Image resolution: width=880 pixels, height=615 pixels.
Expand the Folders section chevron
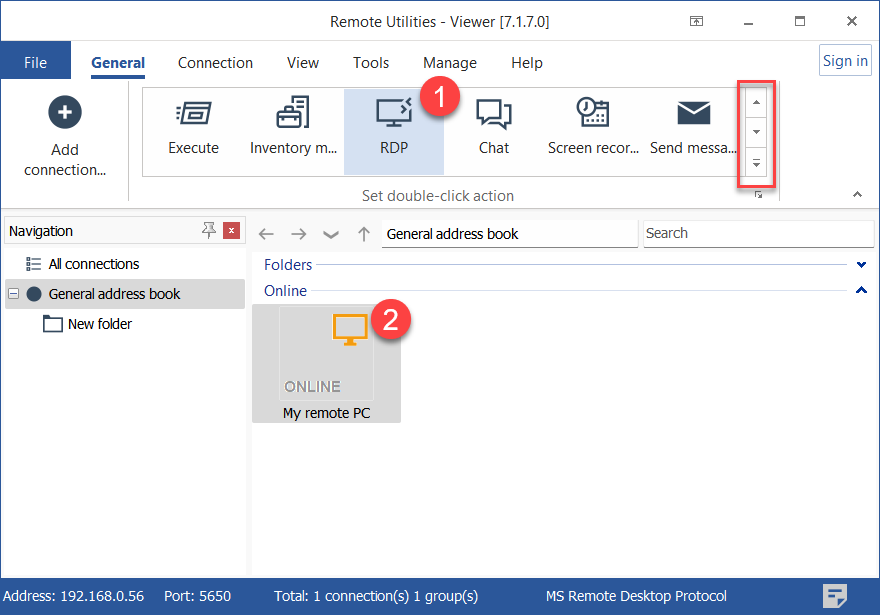tap(861, 265)
